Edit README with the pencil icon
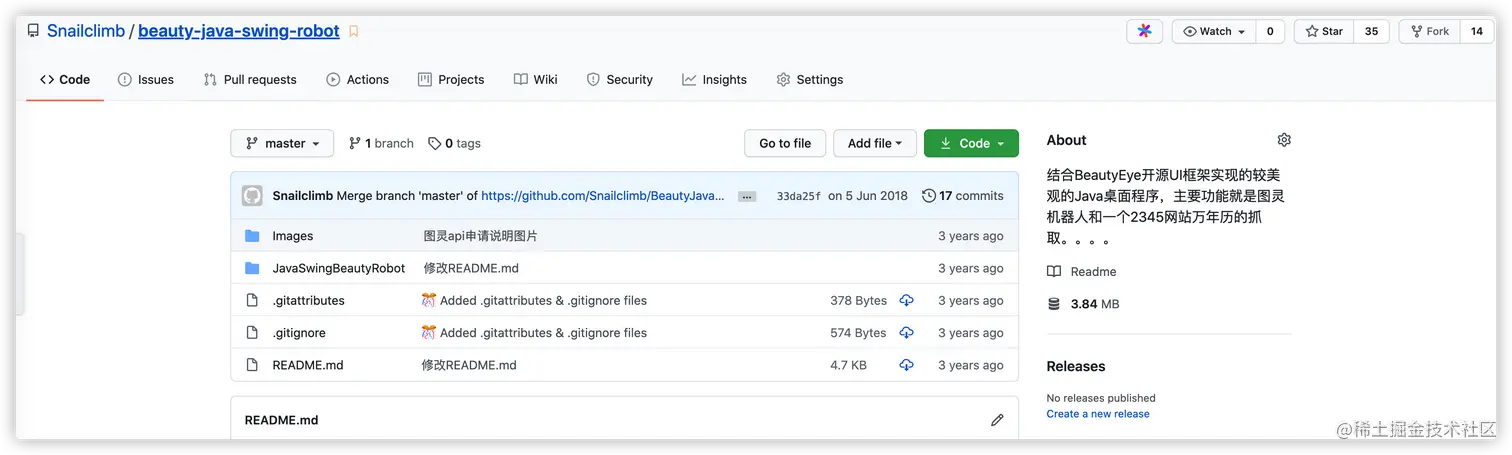The height and width of the screenshot is (455, 1512). [997, 420]
